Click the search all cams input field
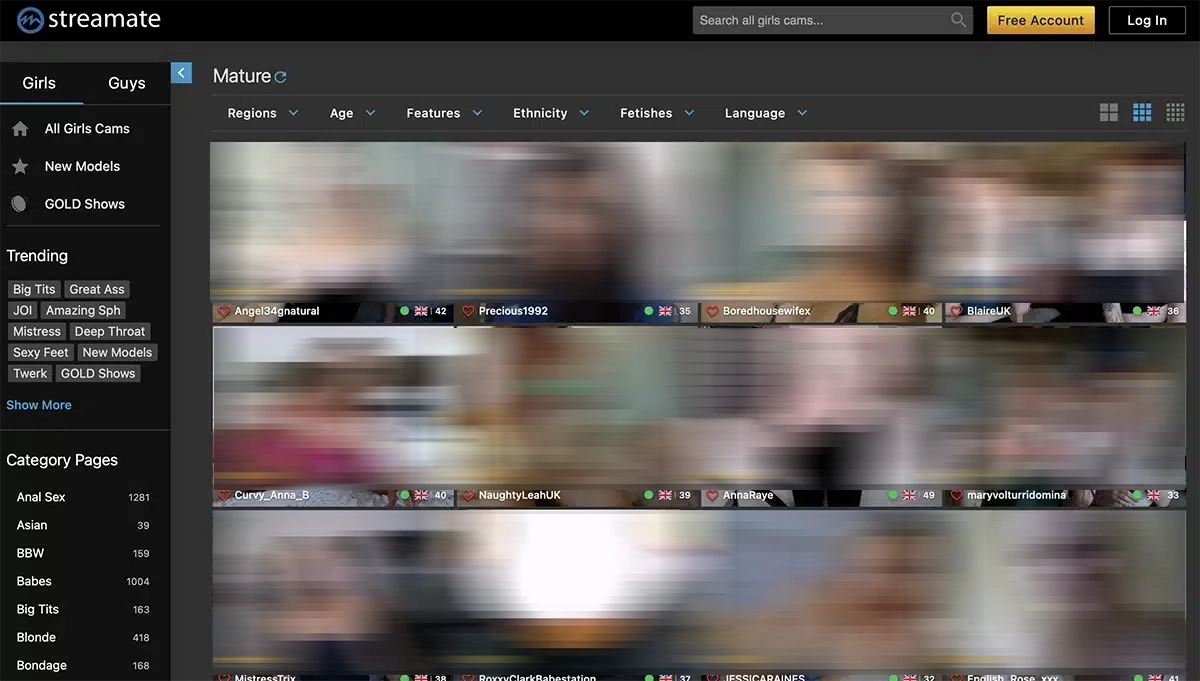 coord(820,20)
